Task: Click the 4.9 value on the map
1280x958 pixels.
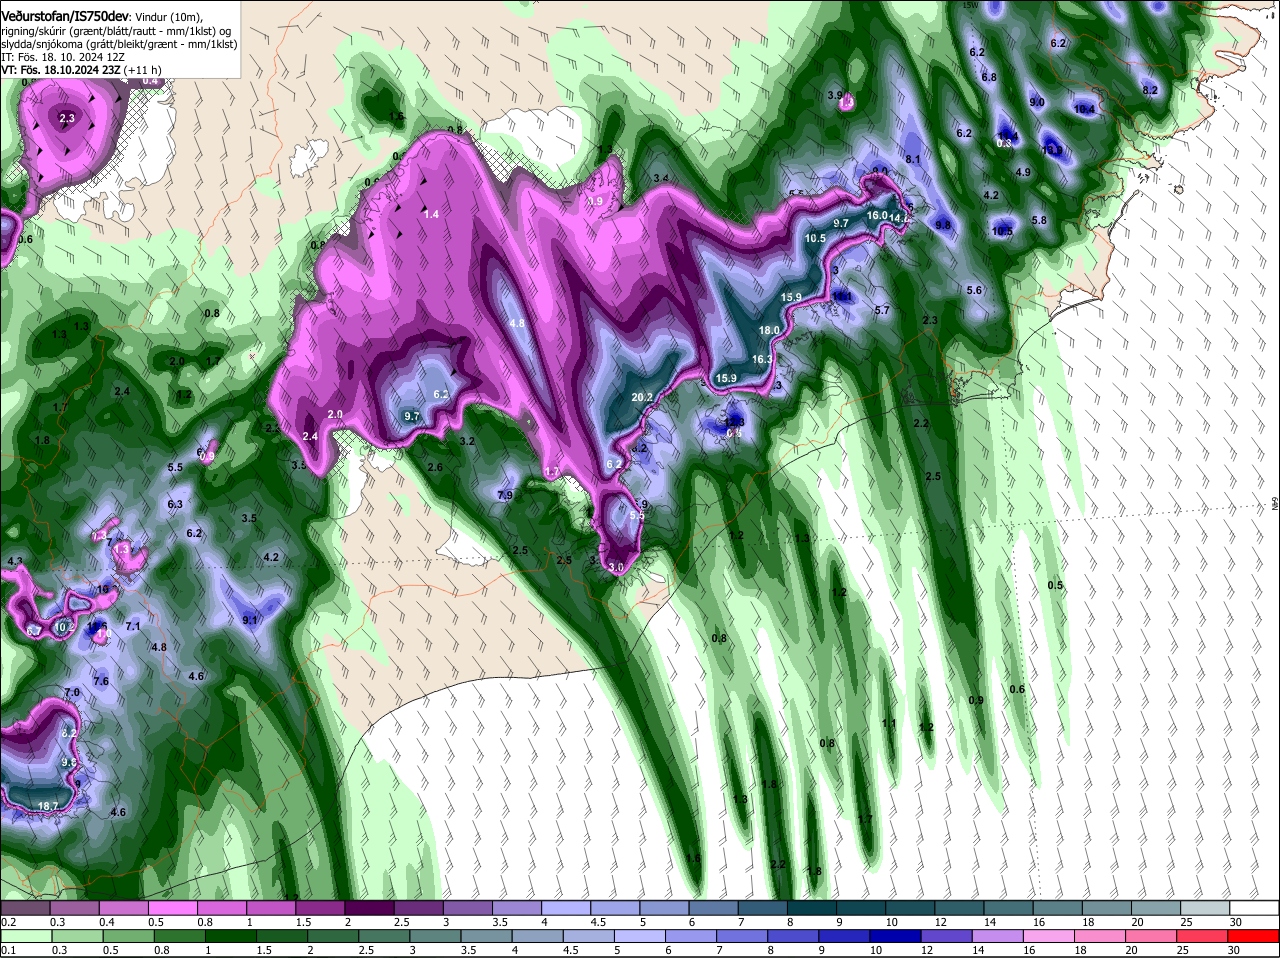Action: click(1023, 172)
